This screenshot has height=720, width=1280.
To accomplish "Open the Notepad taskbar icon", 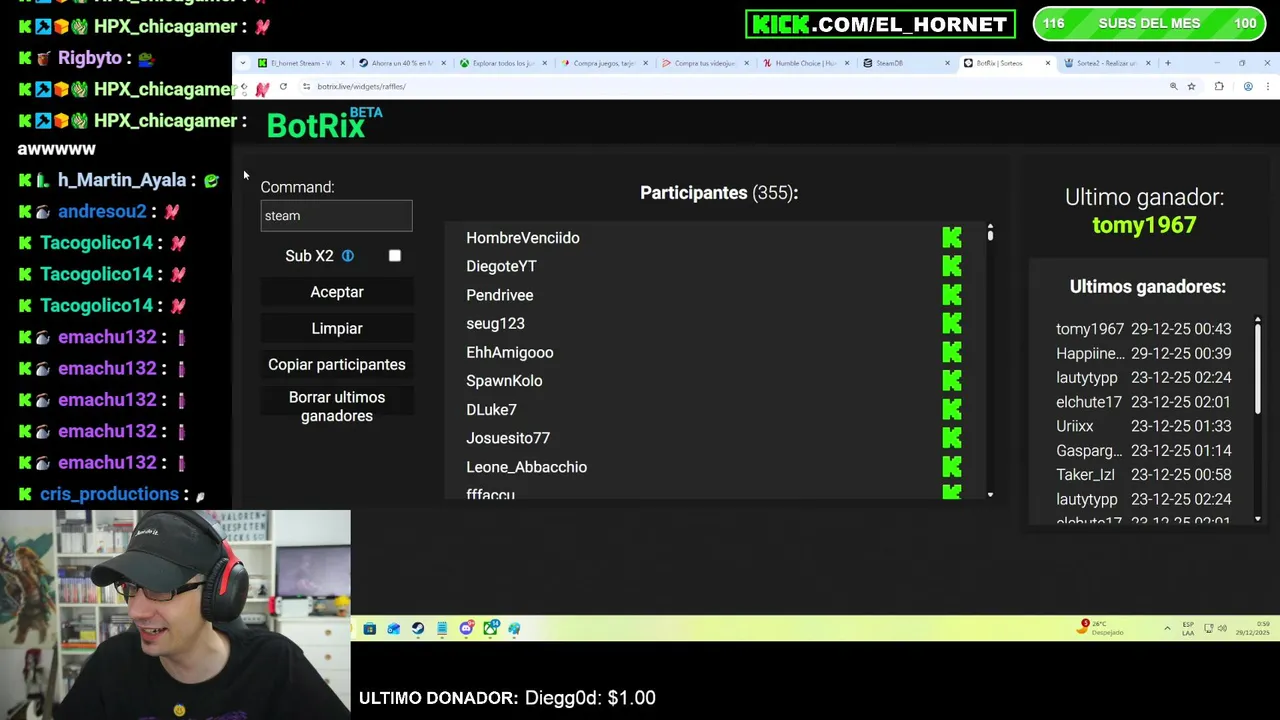I will (x=442, y=628).
